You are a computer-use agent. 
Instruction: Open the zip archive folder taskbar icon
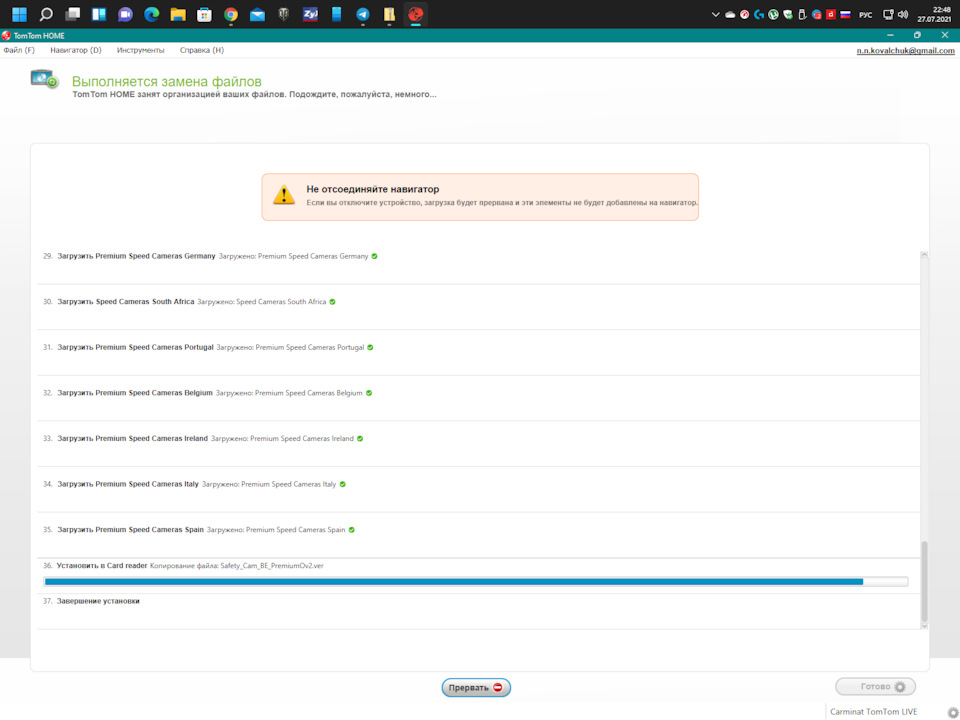pyautogui.click(x=389, y=14)
